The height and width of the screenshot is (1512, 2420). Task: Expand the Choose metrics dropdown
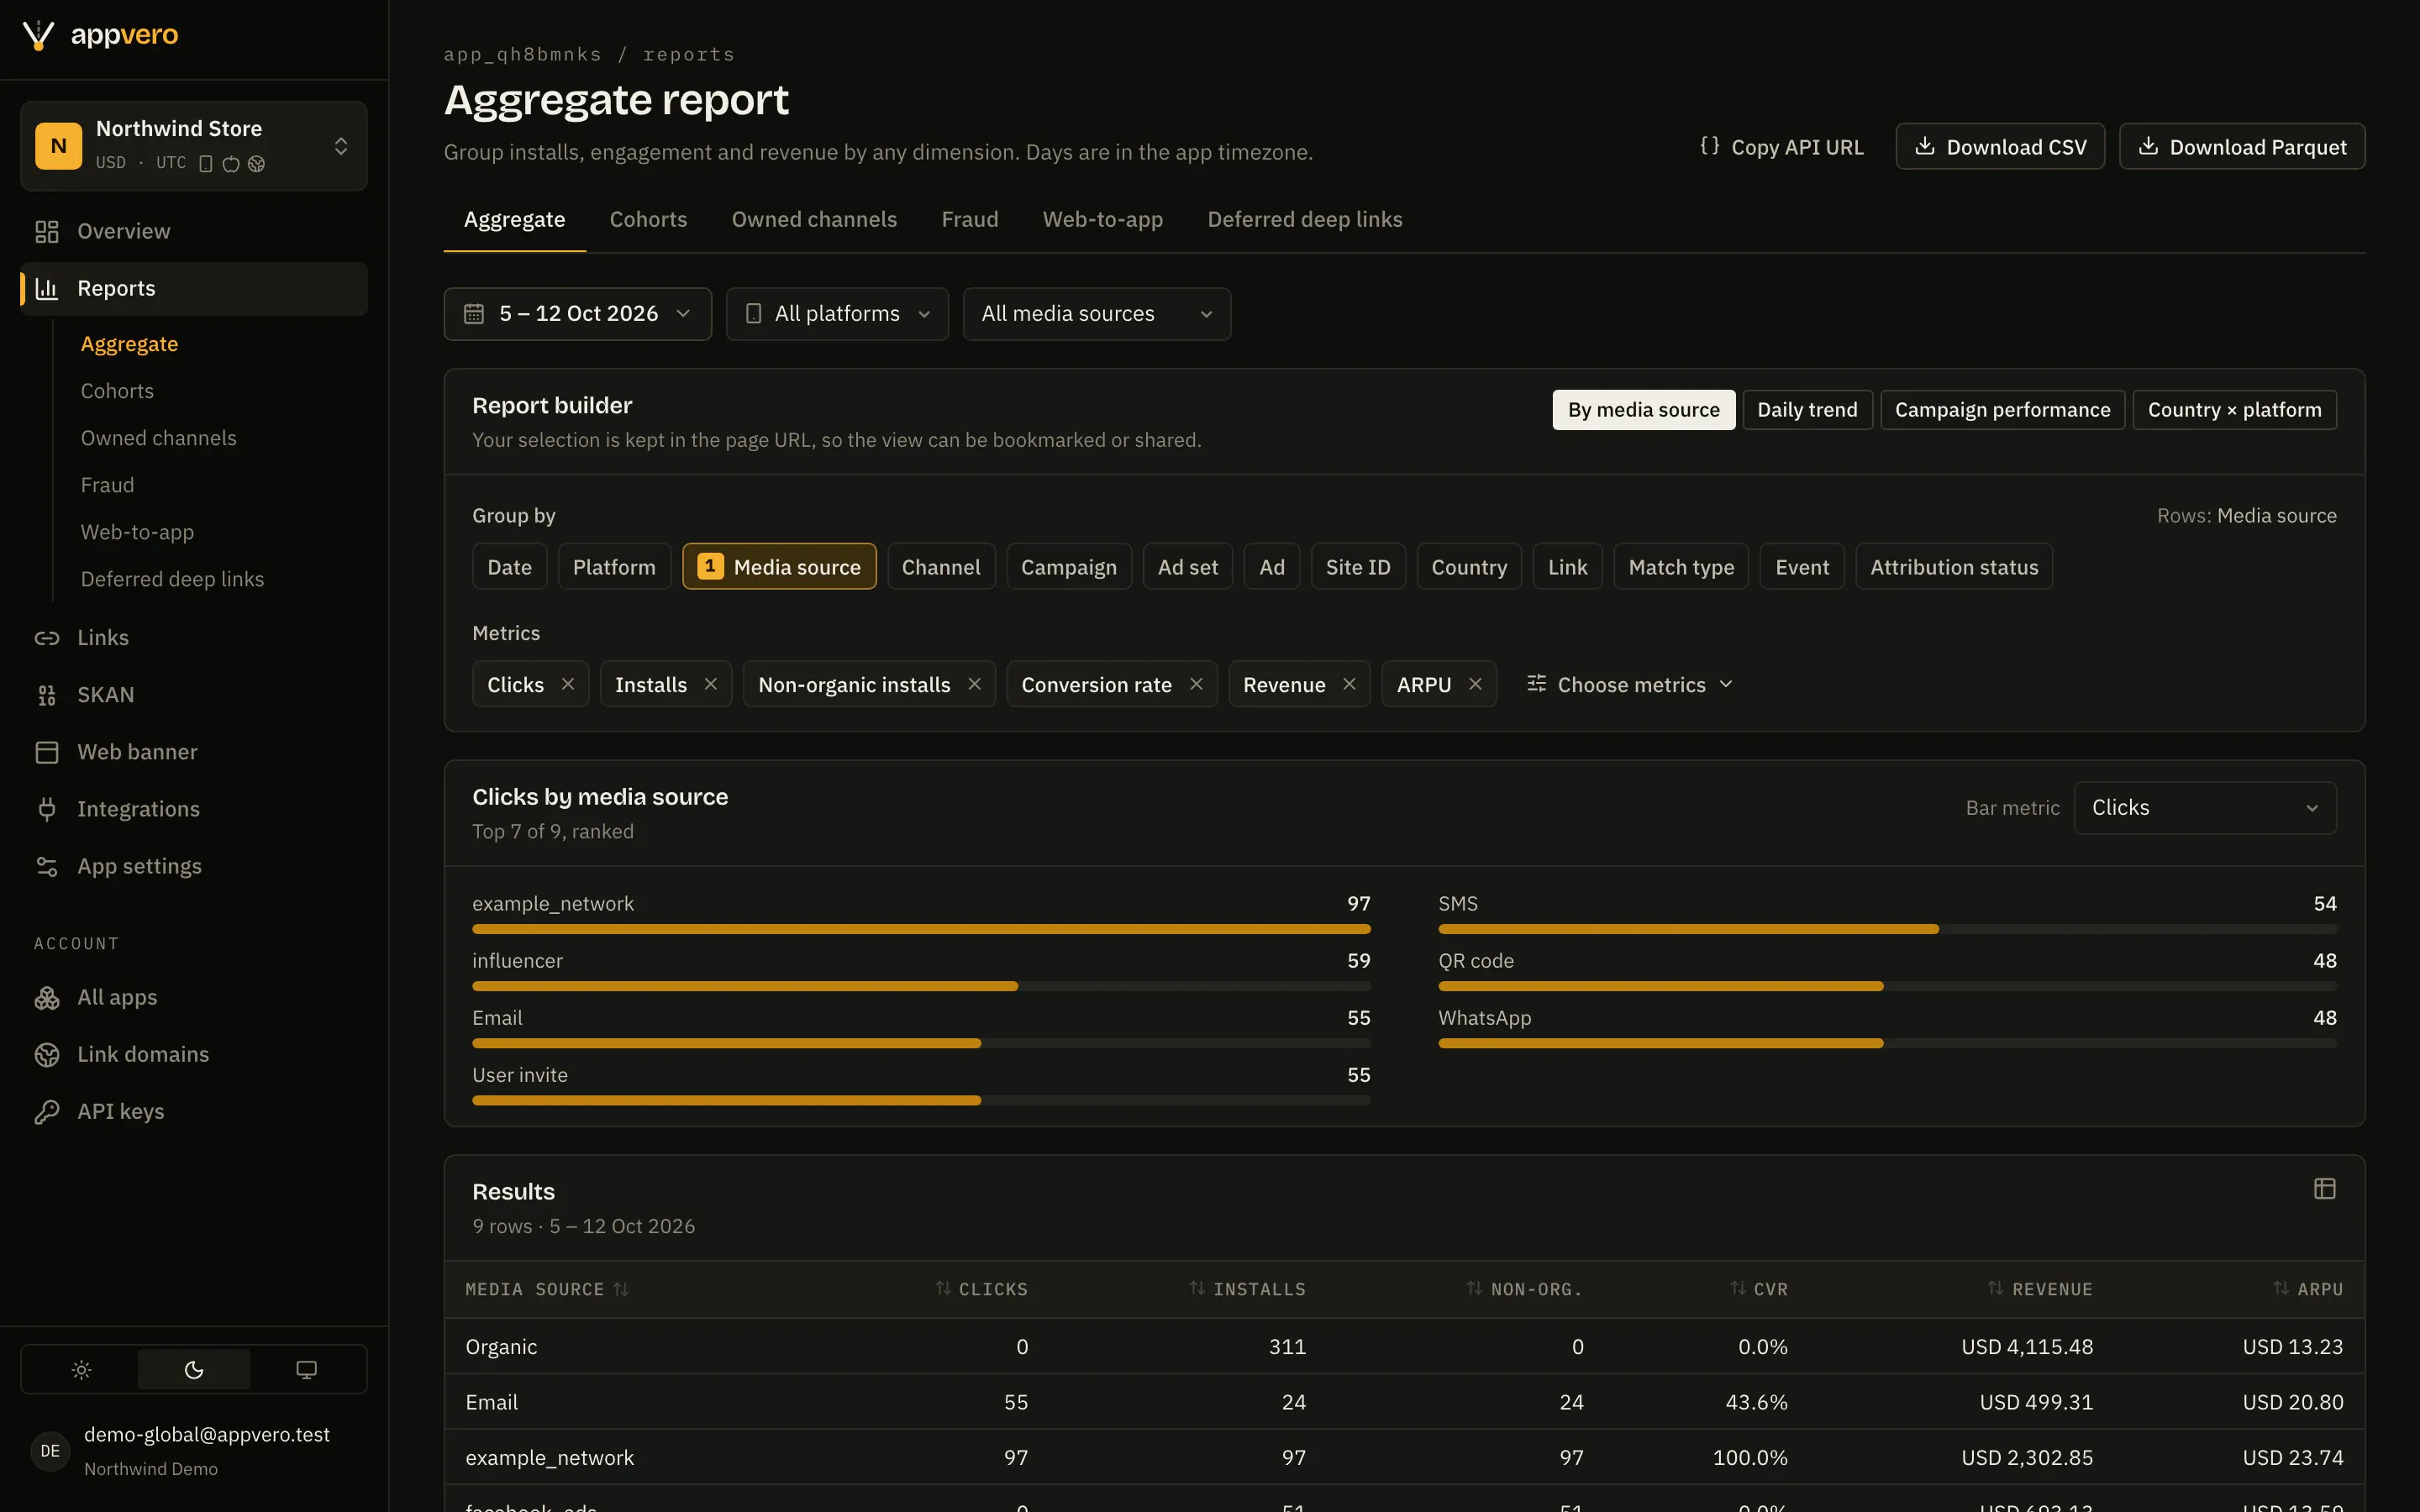(x=1630, y=684)
